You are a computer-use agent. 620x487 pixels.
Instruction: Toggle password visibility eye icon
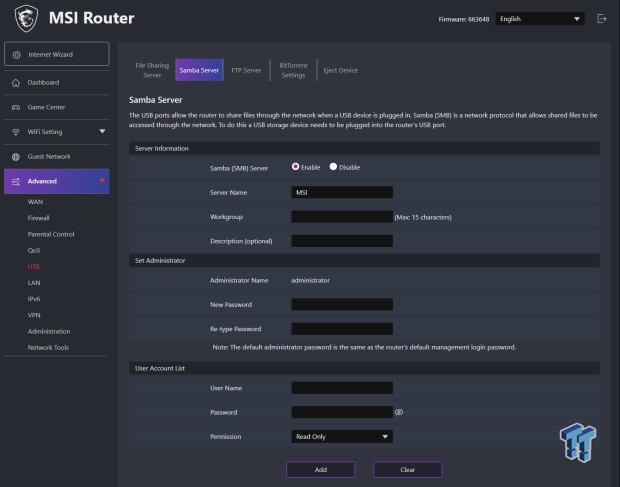click(399, 412)
